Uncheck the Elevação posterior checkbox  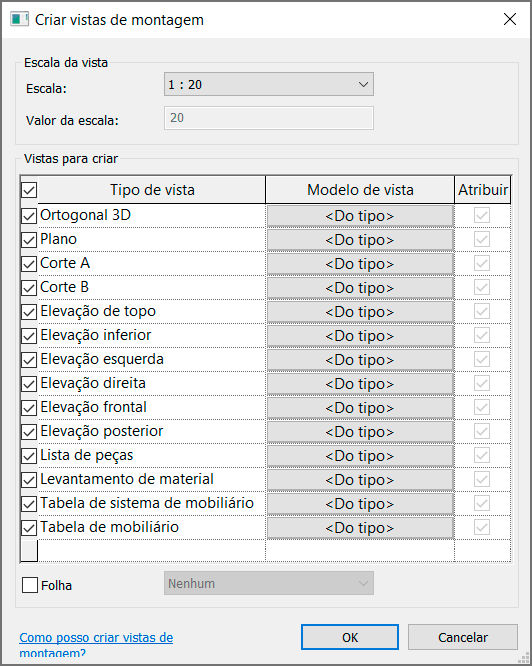(29, 432)
